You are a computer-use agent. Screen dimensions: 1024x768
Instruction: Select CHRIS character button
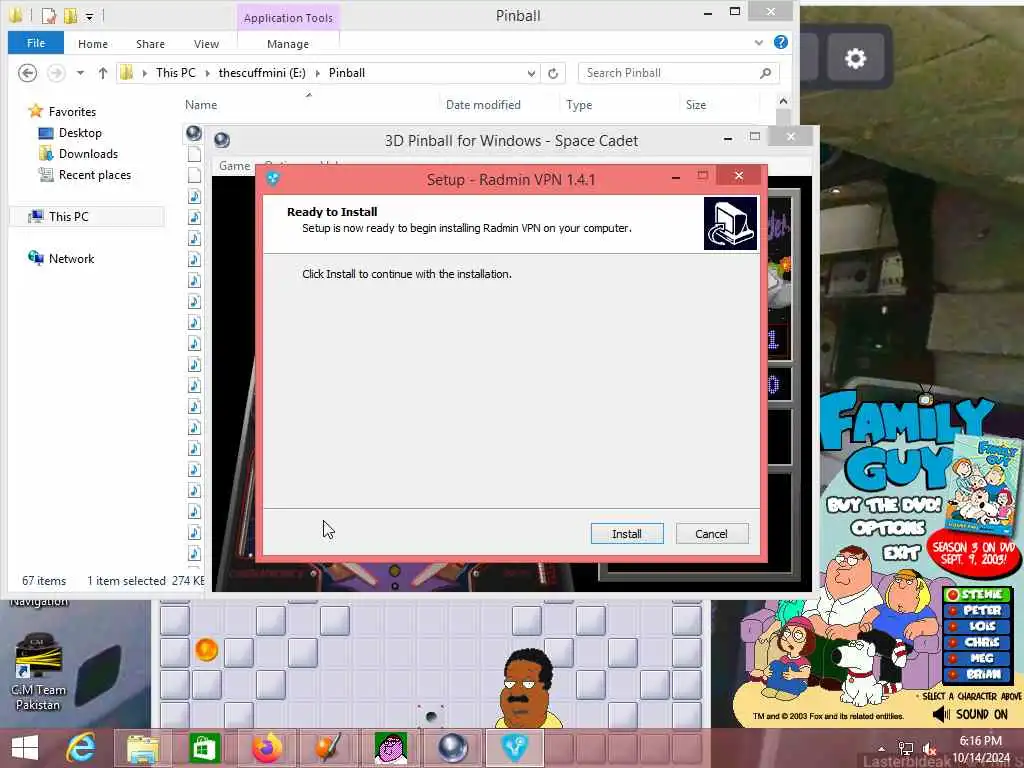click(978, 642)
